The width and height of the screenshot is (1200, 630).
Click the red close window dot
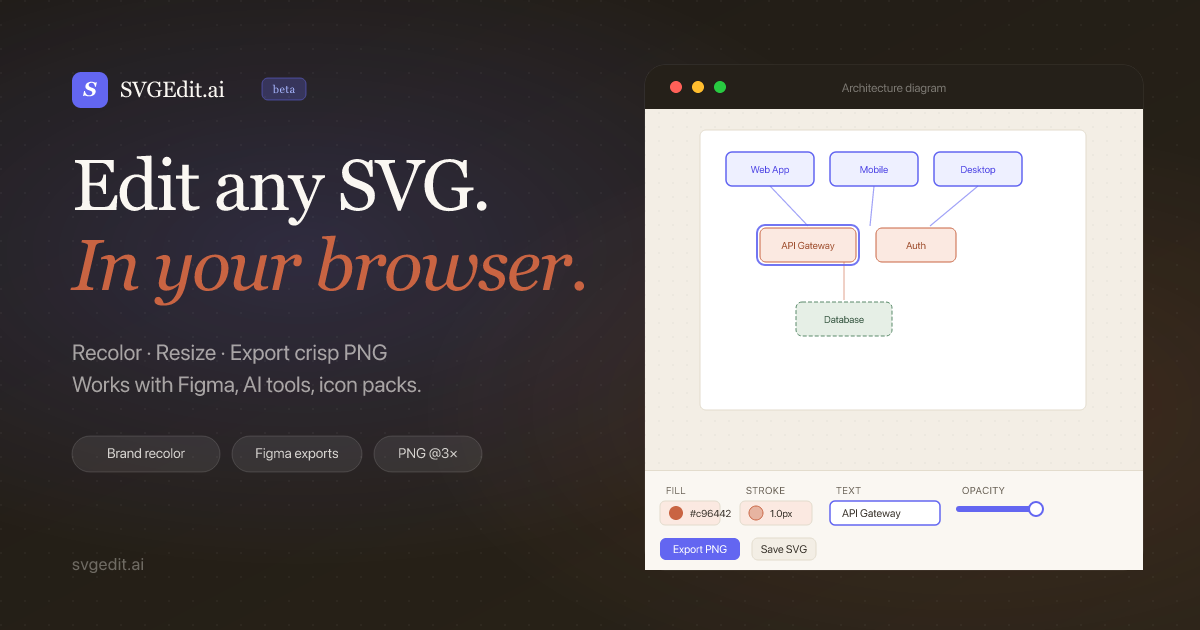pos(676,88)
